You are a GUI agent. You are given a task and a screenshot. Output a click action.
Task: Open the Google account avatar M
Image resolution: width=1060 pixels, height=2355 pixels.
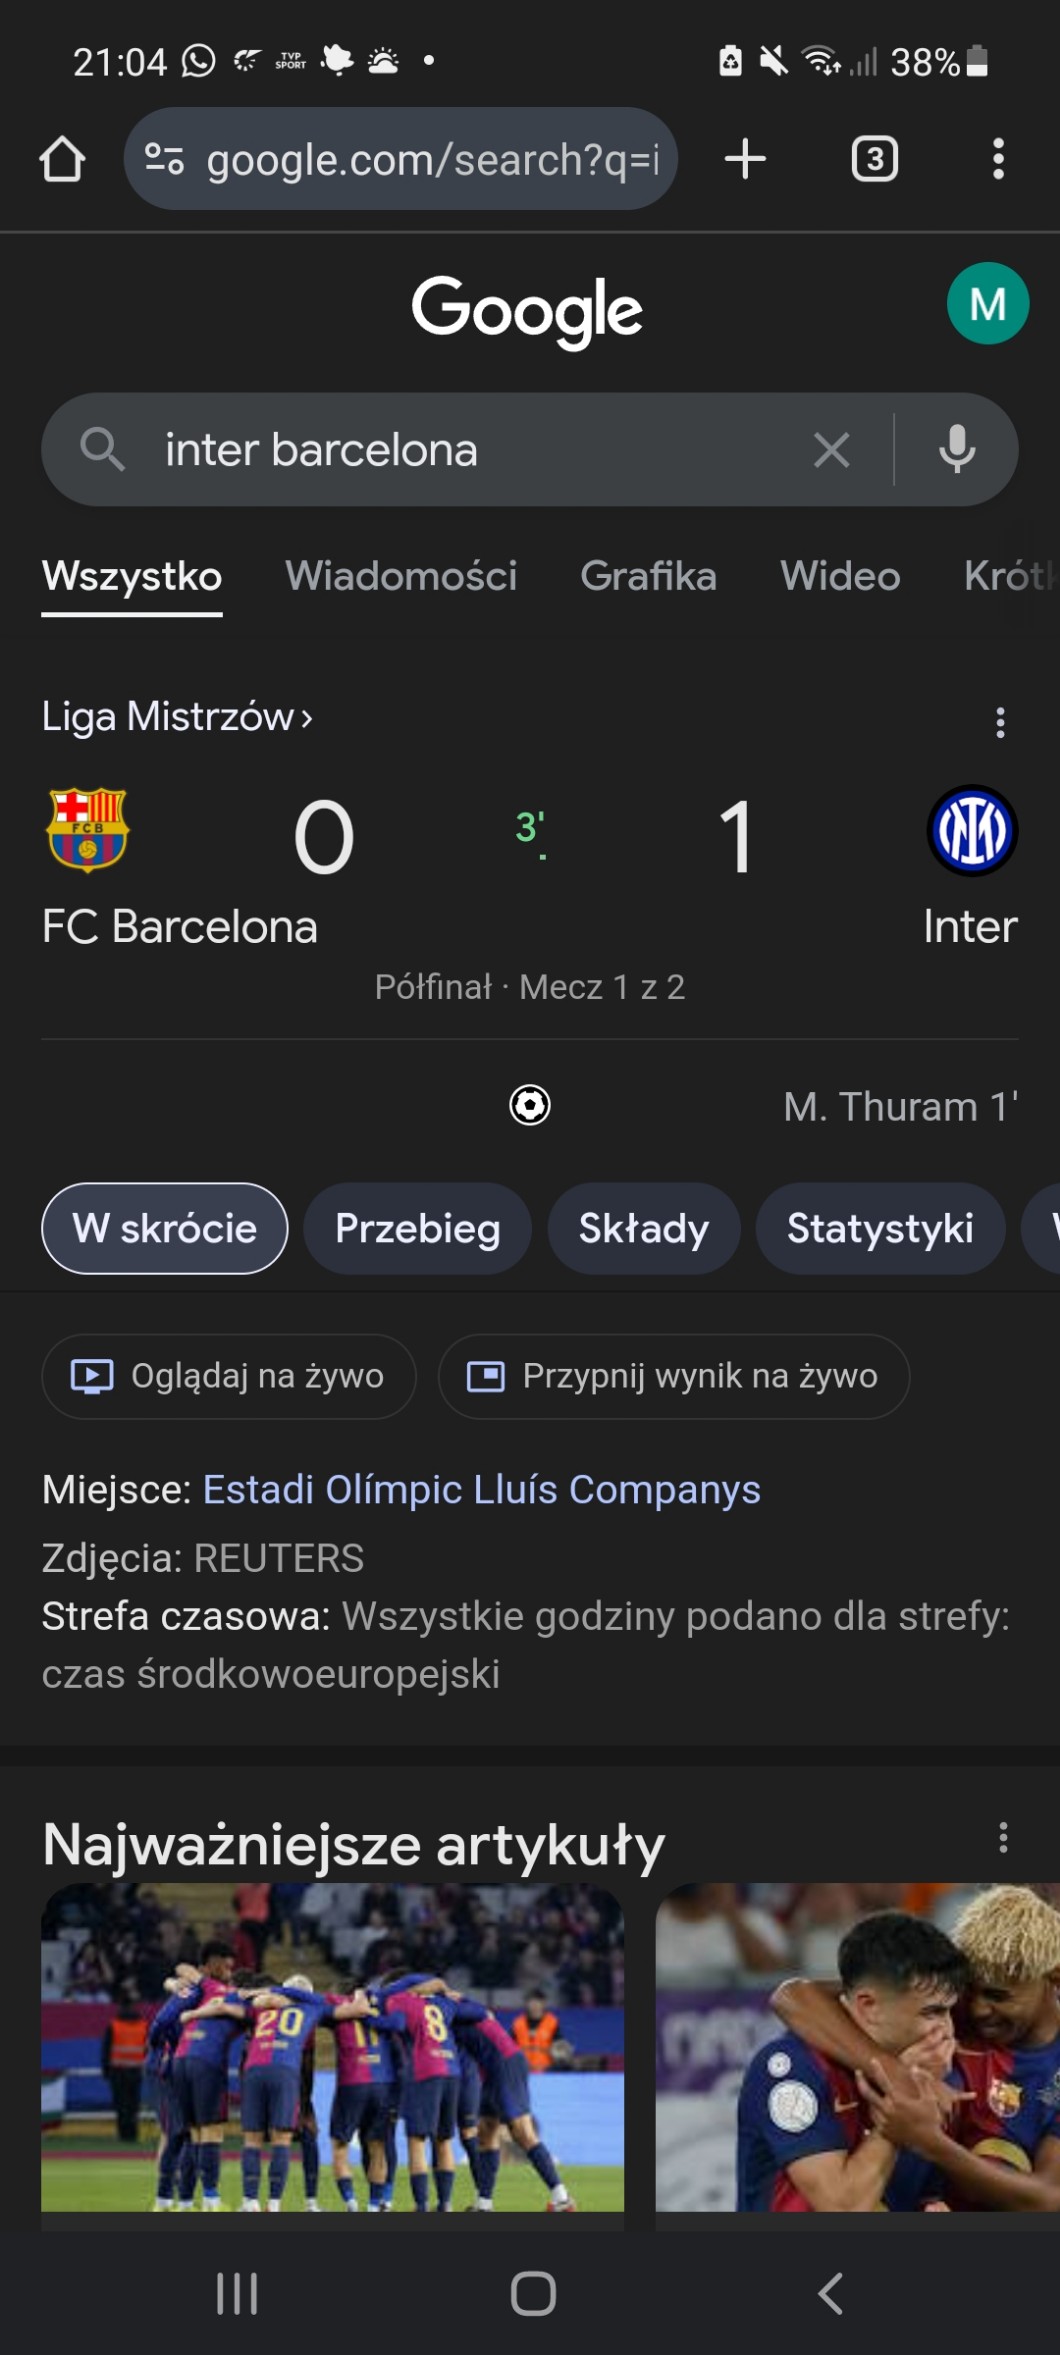pyautogui.click(x=987, y=304)
